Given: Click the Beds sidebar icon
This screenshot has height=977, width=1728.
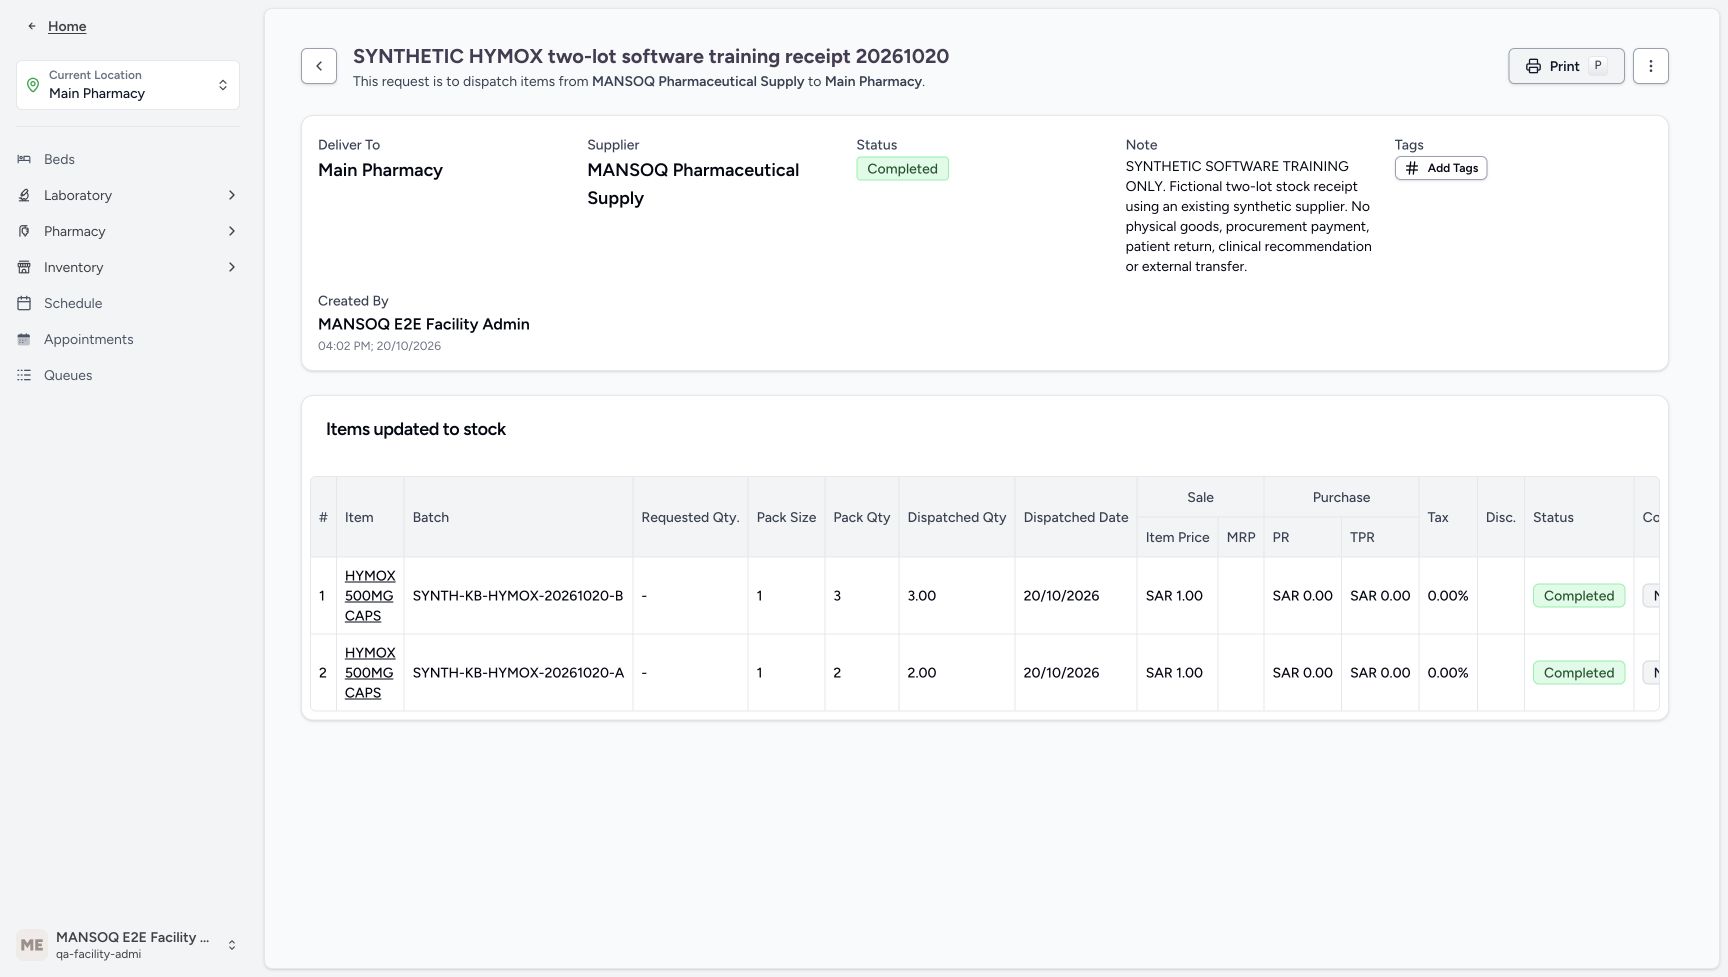Looking at the screenshot, I should [24, 159].
